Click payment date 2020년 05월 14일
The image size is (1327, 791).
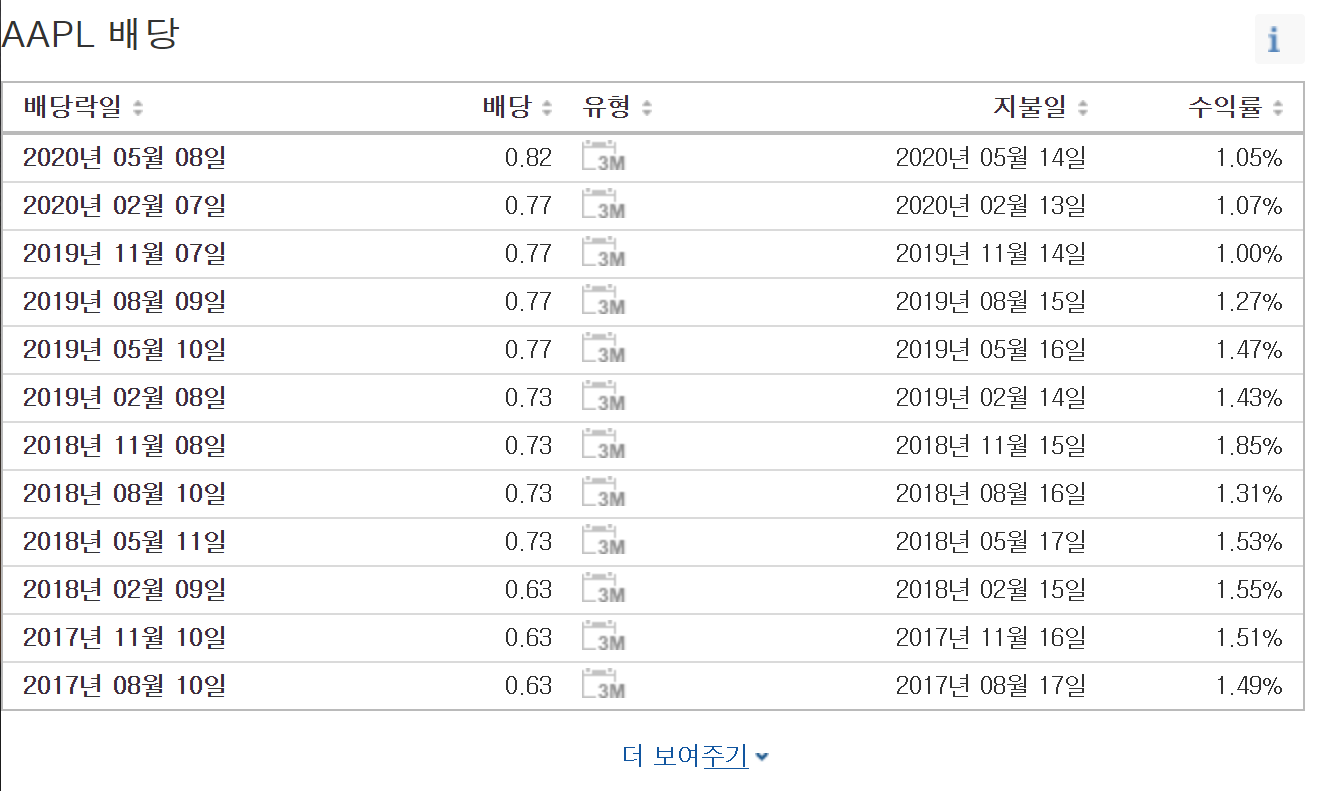(x=990, y=158)
